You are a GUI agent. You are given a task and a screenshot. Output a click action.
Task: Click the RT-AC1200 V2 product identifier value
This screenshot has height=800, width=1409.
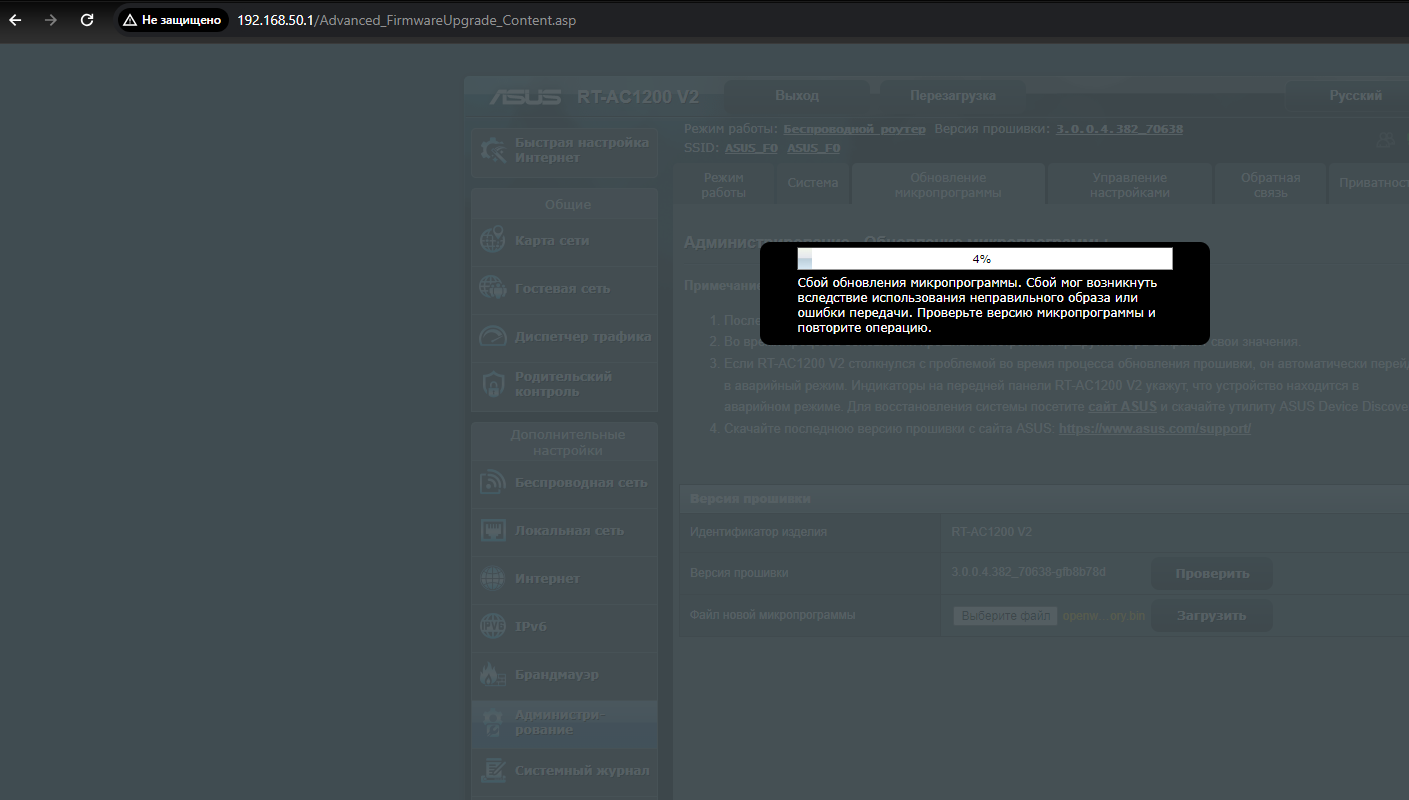pos(991,532)
